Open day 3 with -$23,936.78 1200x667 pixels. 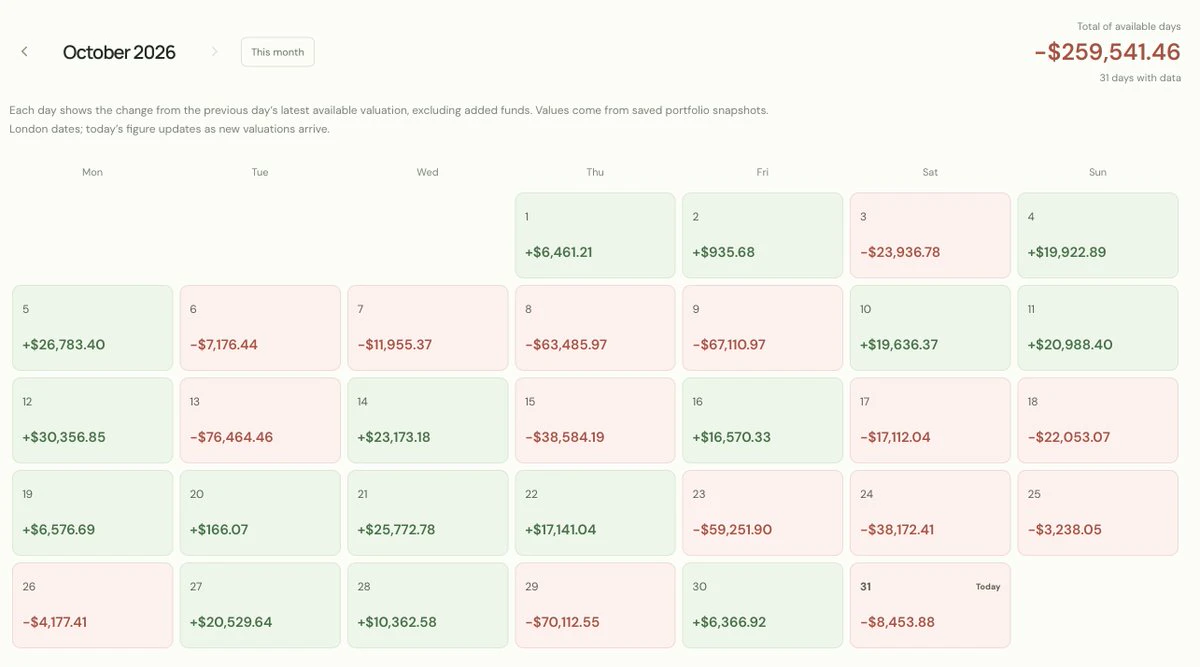[x=930, y=235]
